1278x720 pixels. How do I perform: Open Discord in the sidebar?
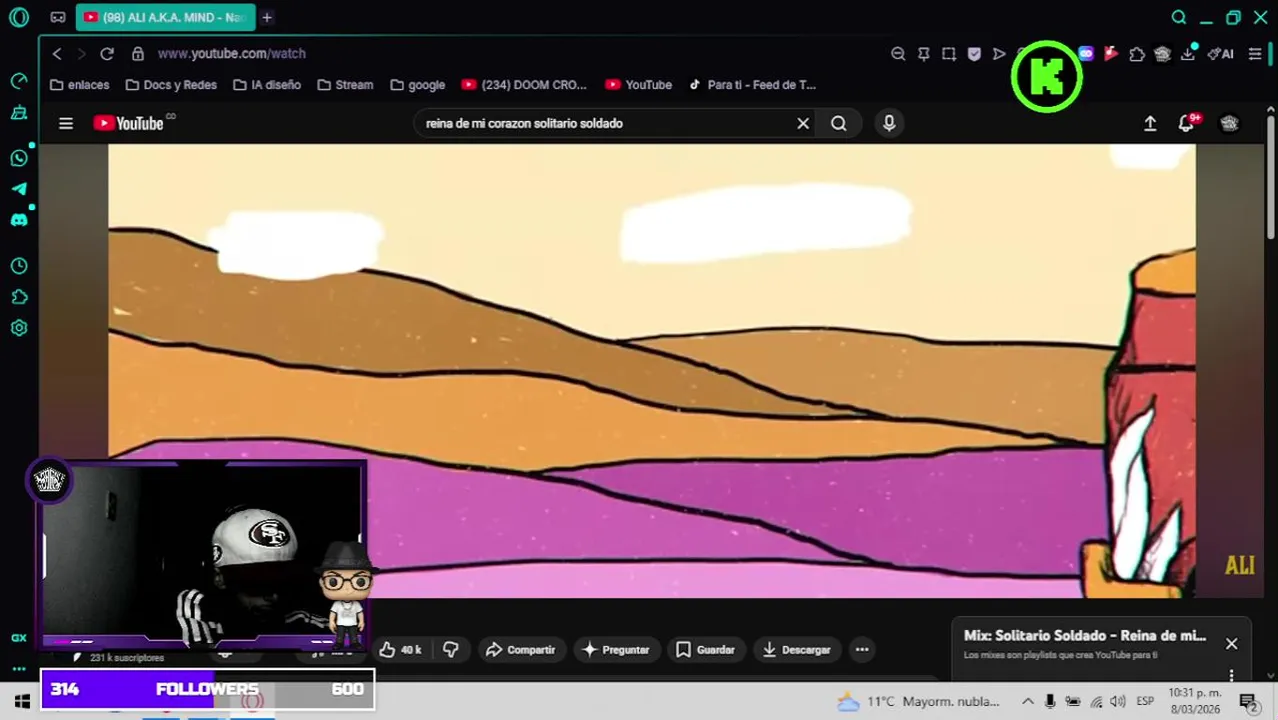point(19,220)
